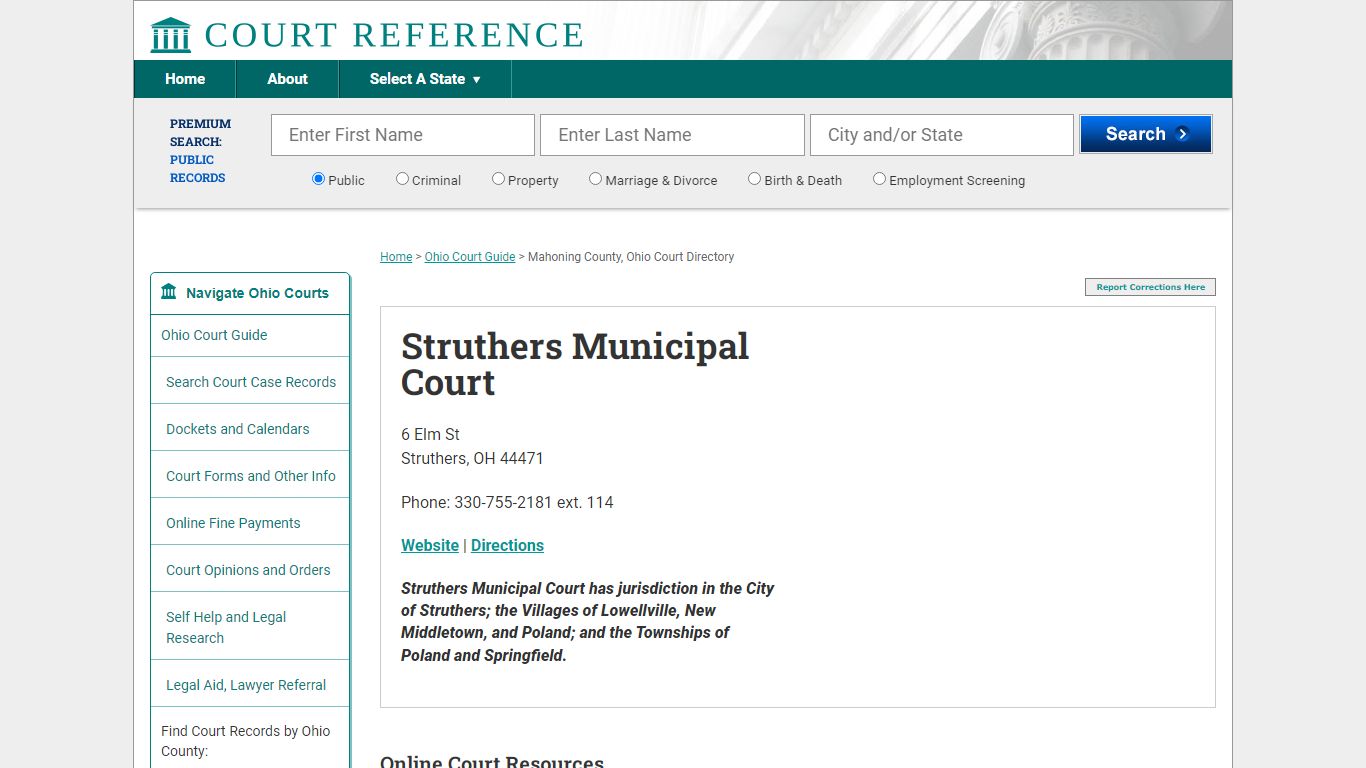This screenshot has height=768, width=1366.
Task: Select the Property radio button
Action: tap(498, 179)
